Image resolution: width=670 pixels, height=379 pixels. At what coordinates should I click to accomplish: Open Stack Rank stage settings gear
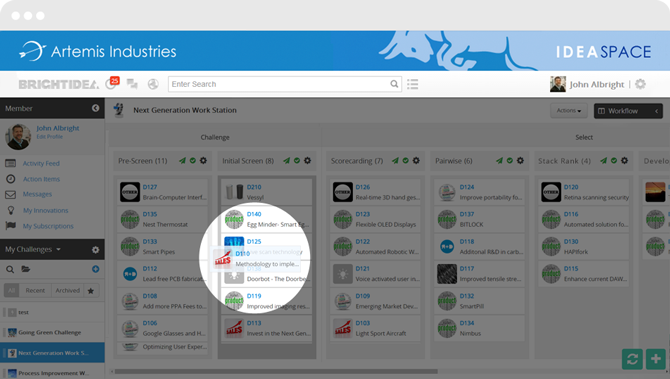pyautogui.click(x=624, y=161)
